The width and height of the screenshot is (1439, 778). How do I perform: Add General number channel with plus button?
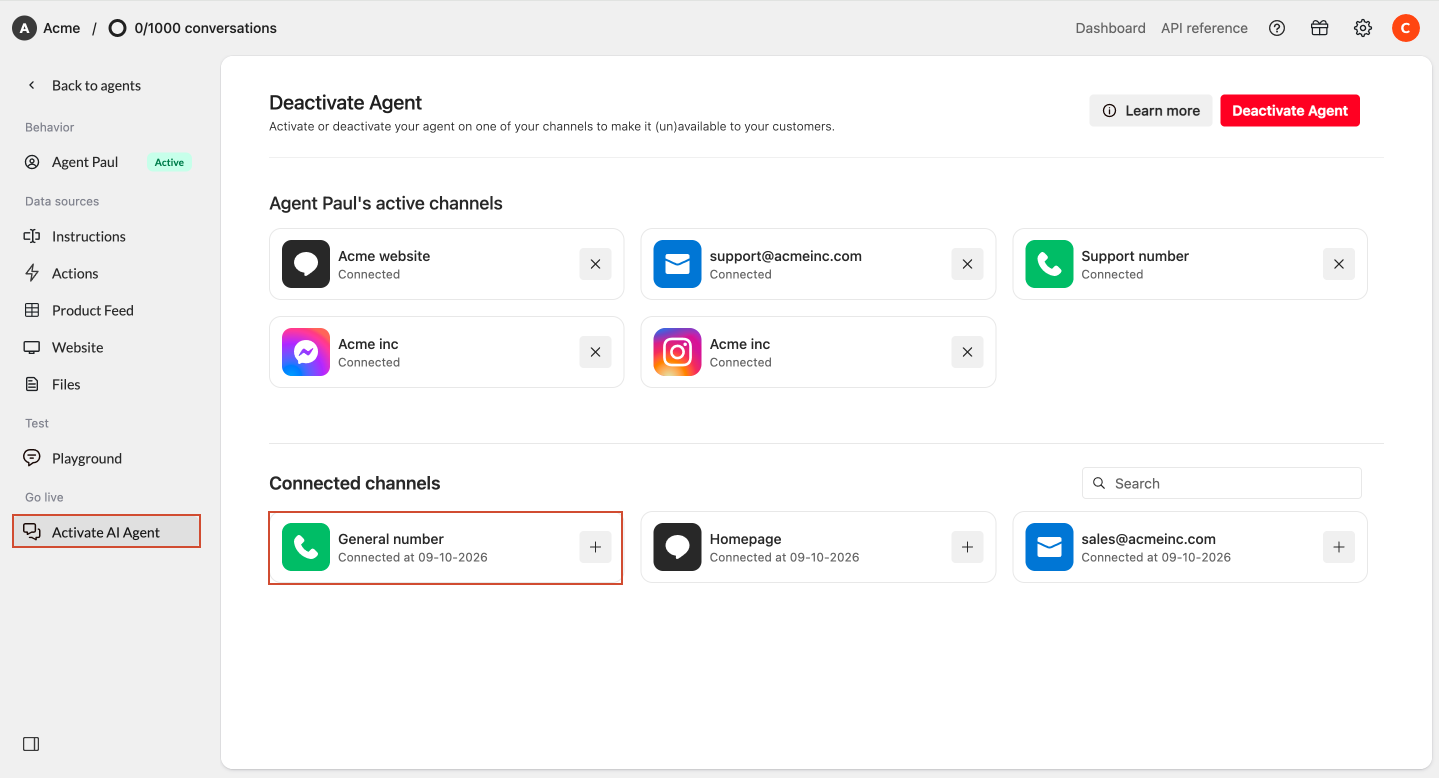(595, 547)
